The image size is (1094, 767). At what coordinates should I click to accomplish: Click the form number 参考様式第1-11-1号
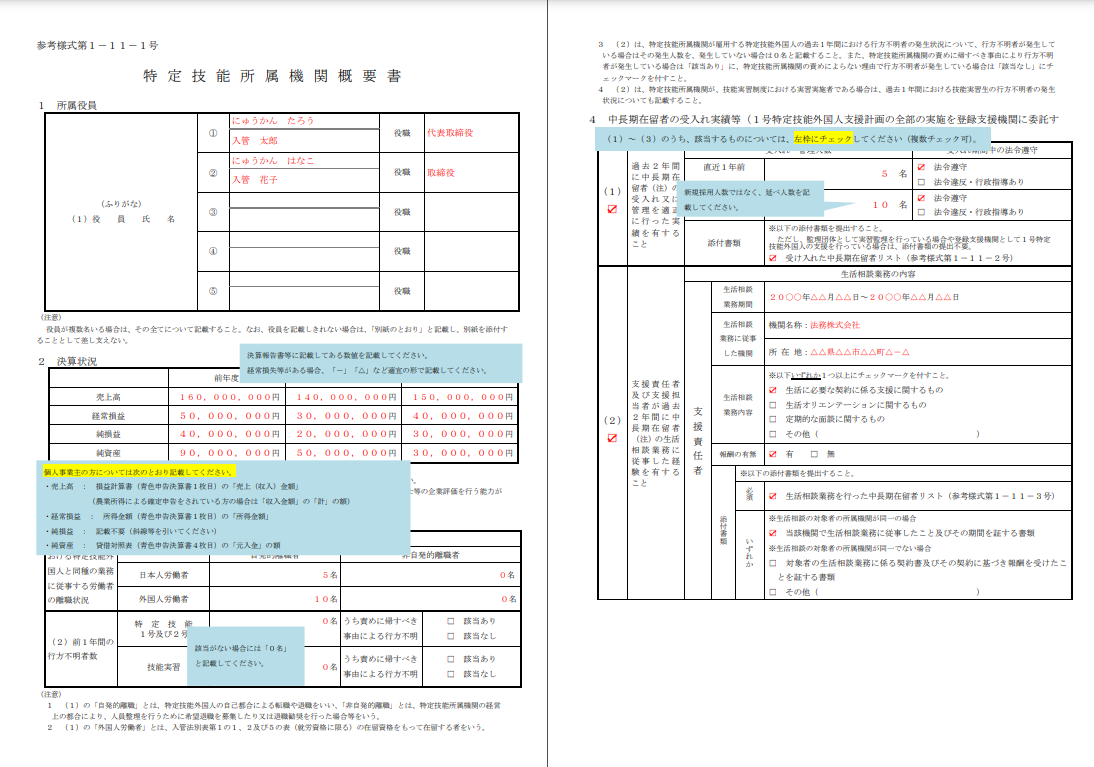(x=98, y=45)
